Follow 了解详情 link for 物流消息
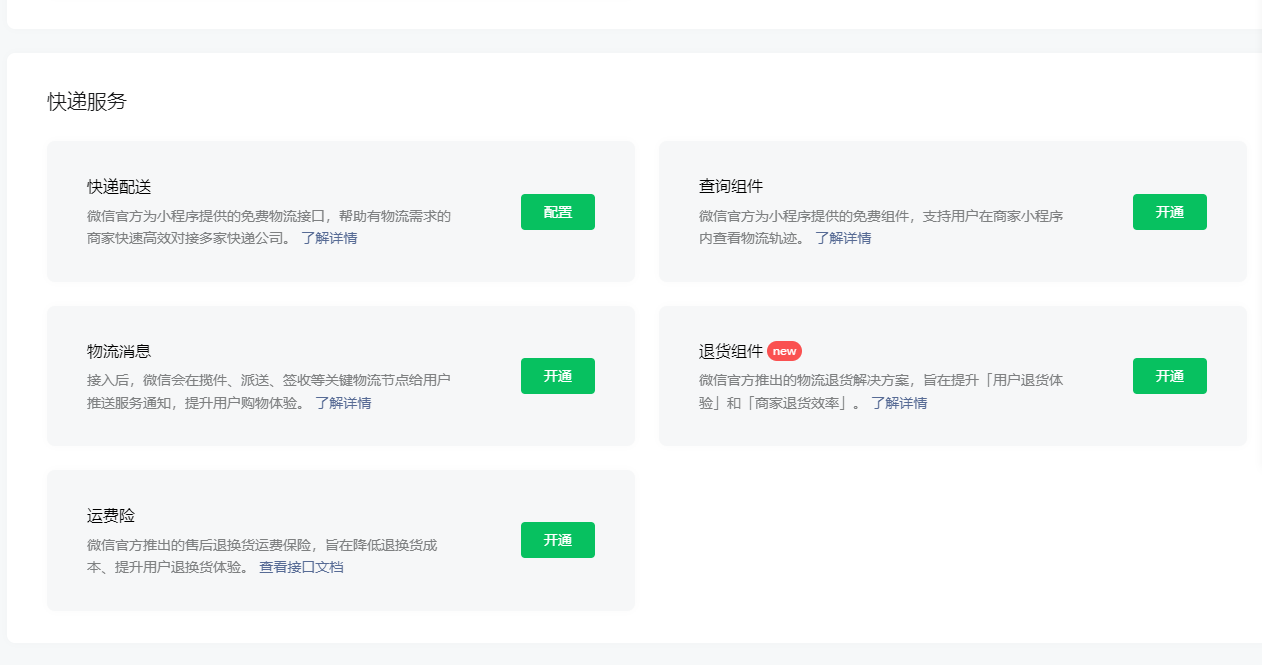This screenshot has width=1262, height=665. click(343, 403)
